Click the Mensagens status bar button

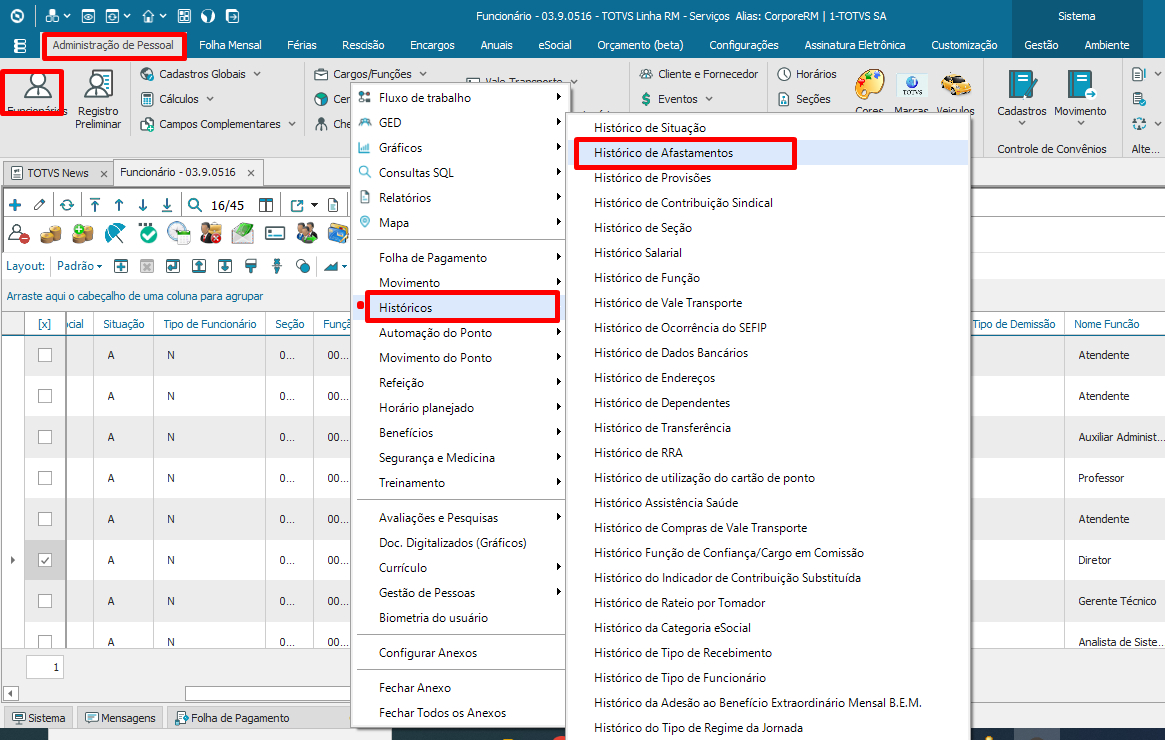click(x=120, y=718)
